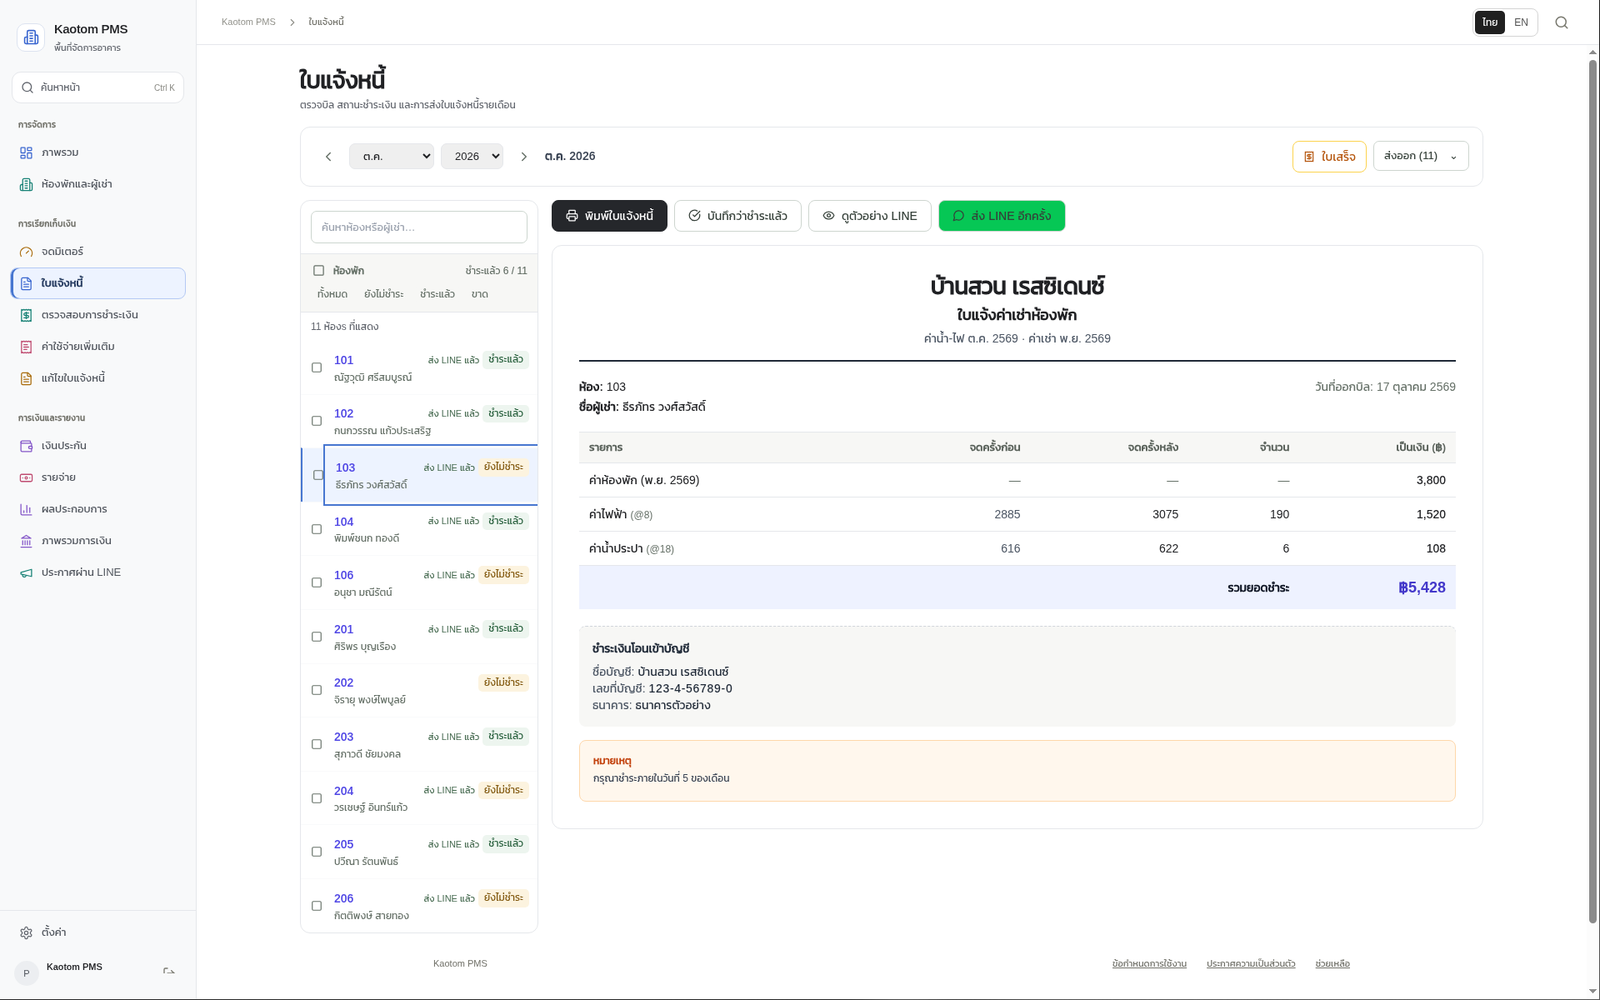Viewport: 1600px width, 1000px height.
Task: Open the year dropdown showing 2026
Action: click(472, 156)
